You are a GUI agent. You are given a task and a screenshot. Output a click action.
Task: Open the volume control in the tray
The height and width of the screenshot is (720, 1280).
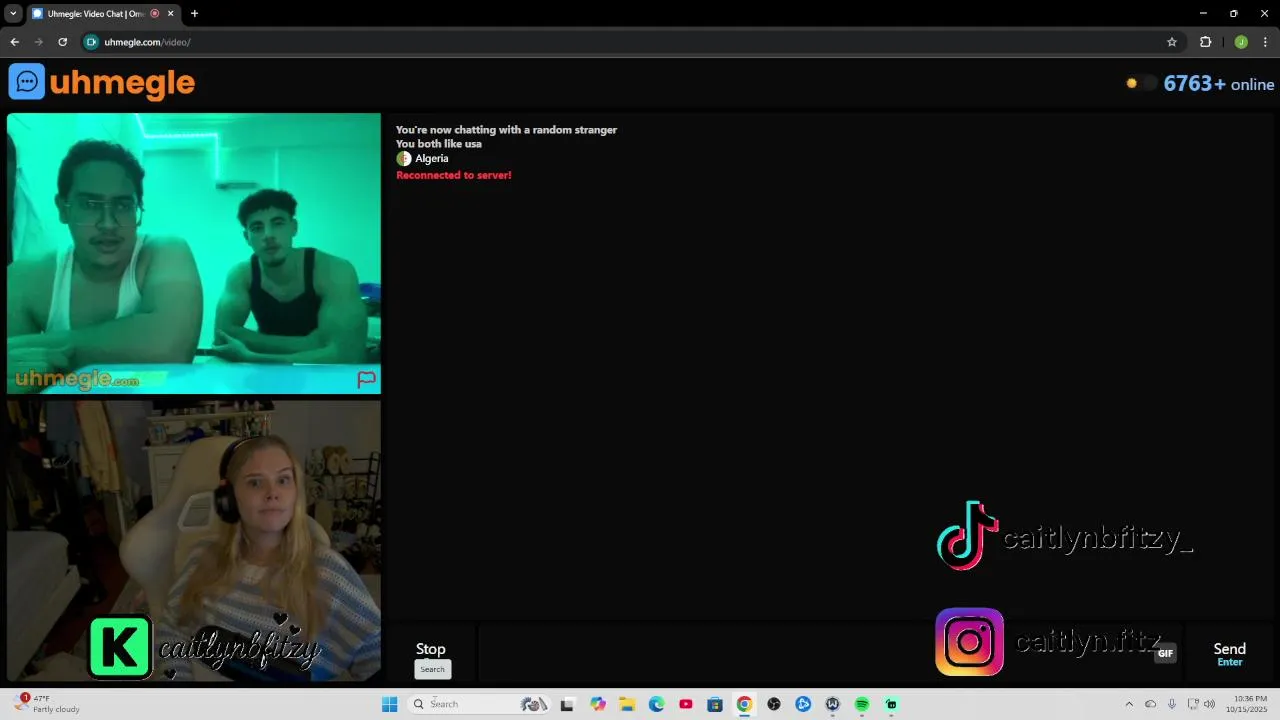[x=1209, y=704]
